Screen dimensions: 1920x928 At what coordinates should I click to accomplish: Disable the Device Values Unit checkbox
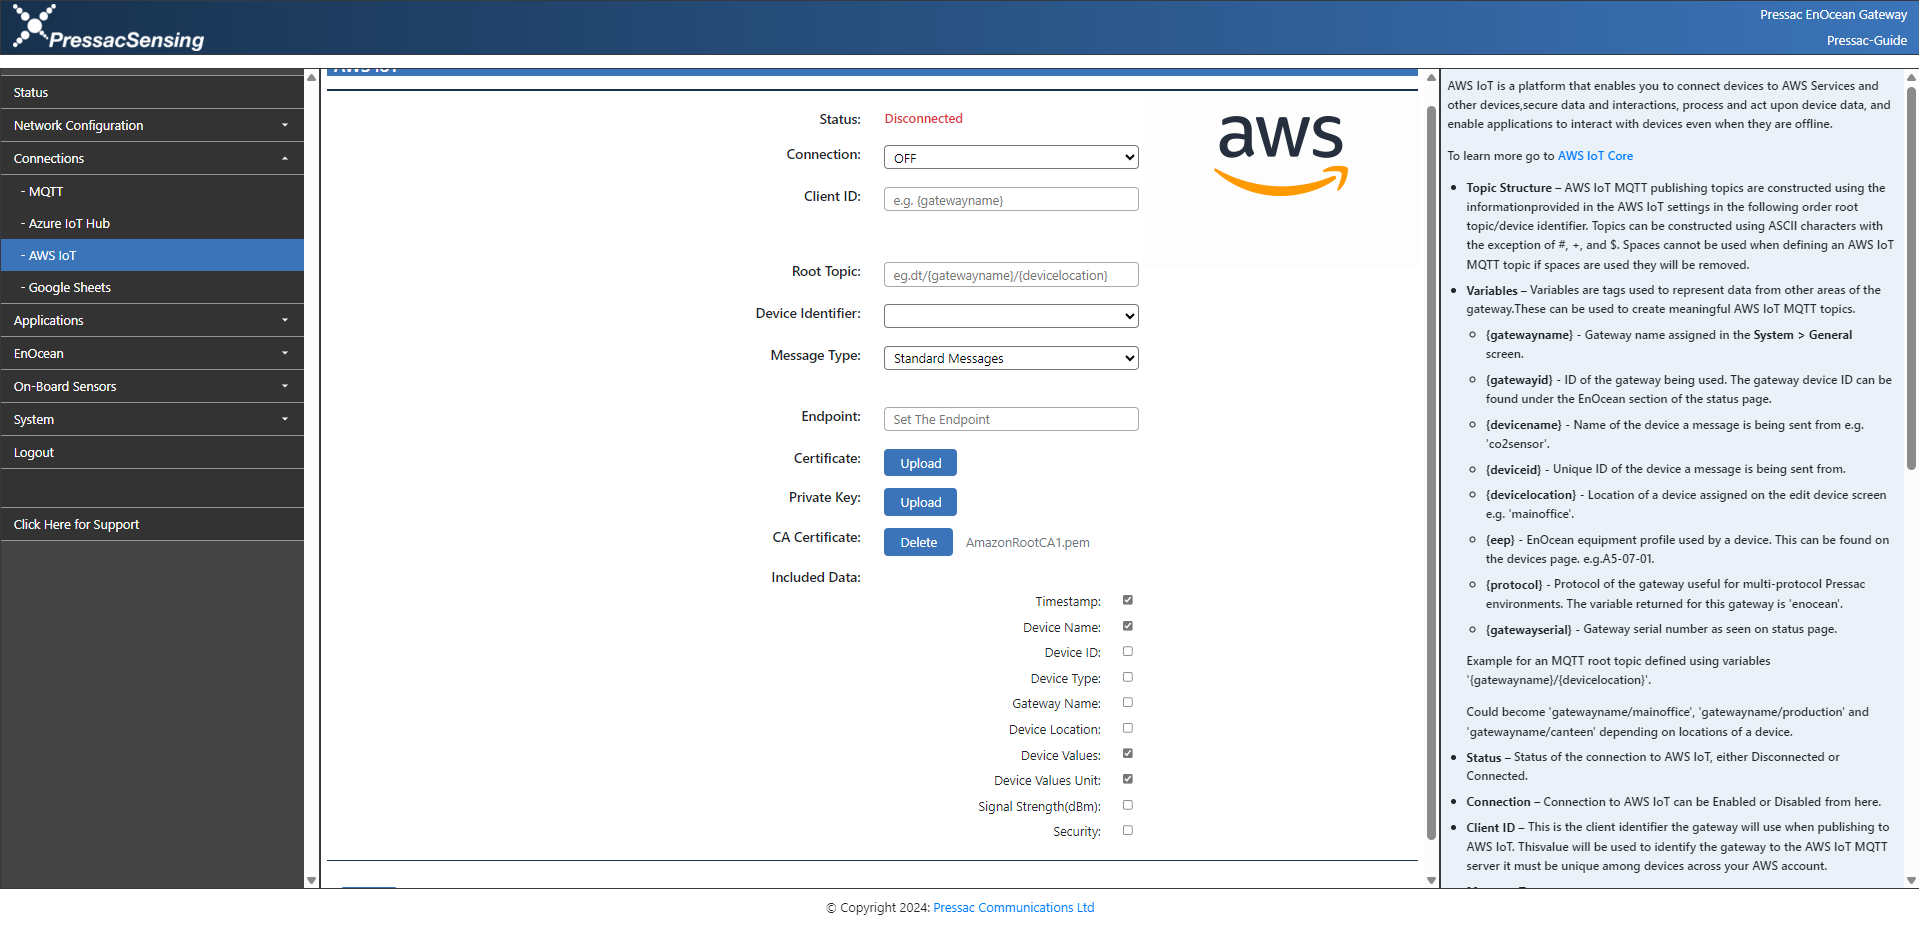tap(1127, 779)
